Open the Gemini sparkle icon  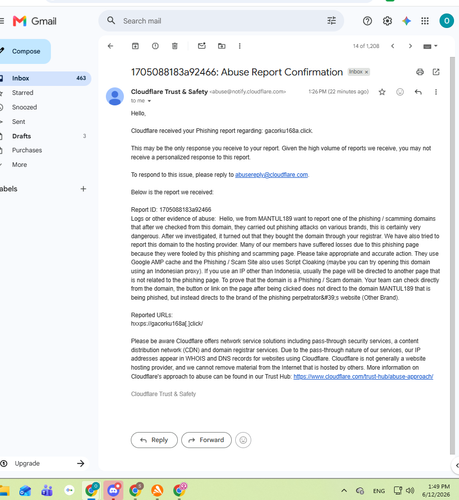[406, 21]
